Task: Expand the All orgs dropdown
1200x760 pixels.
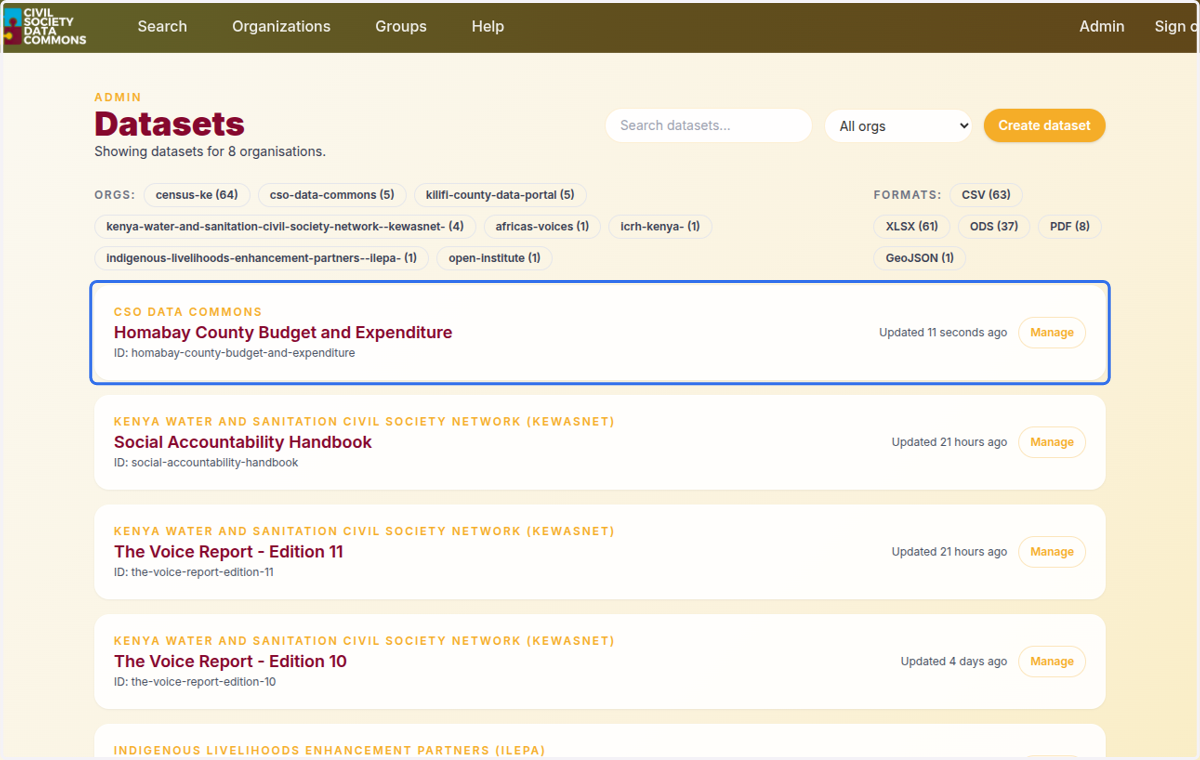Action: click(898, 126)
